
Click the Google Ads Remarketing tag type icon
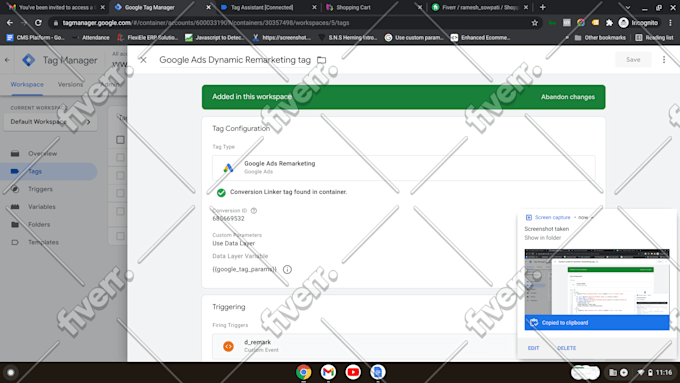pyautogui.click(x=228, y=167)
